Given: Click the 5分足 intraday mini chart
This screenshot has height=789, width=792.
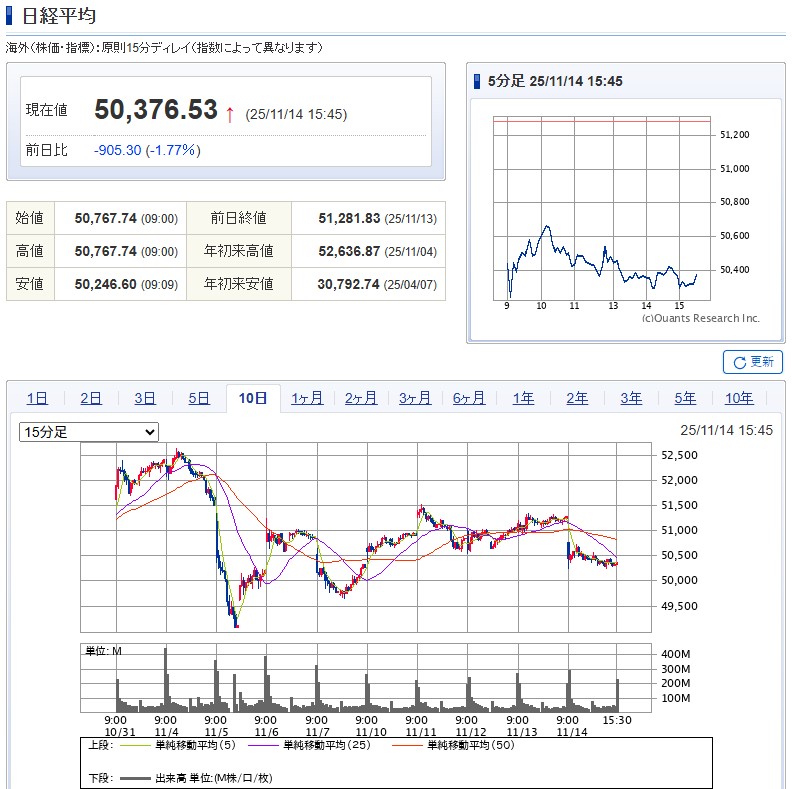Looking at the screenshot, I should pos(601,208).
